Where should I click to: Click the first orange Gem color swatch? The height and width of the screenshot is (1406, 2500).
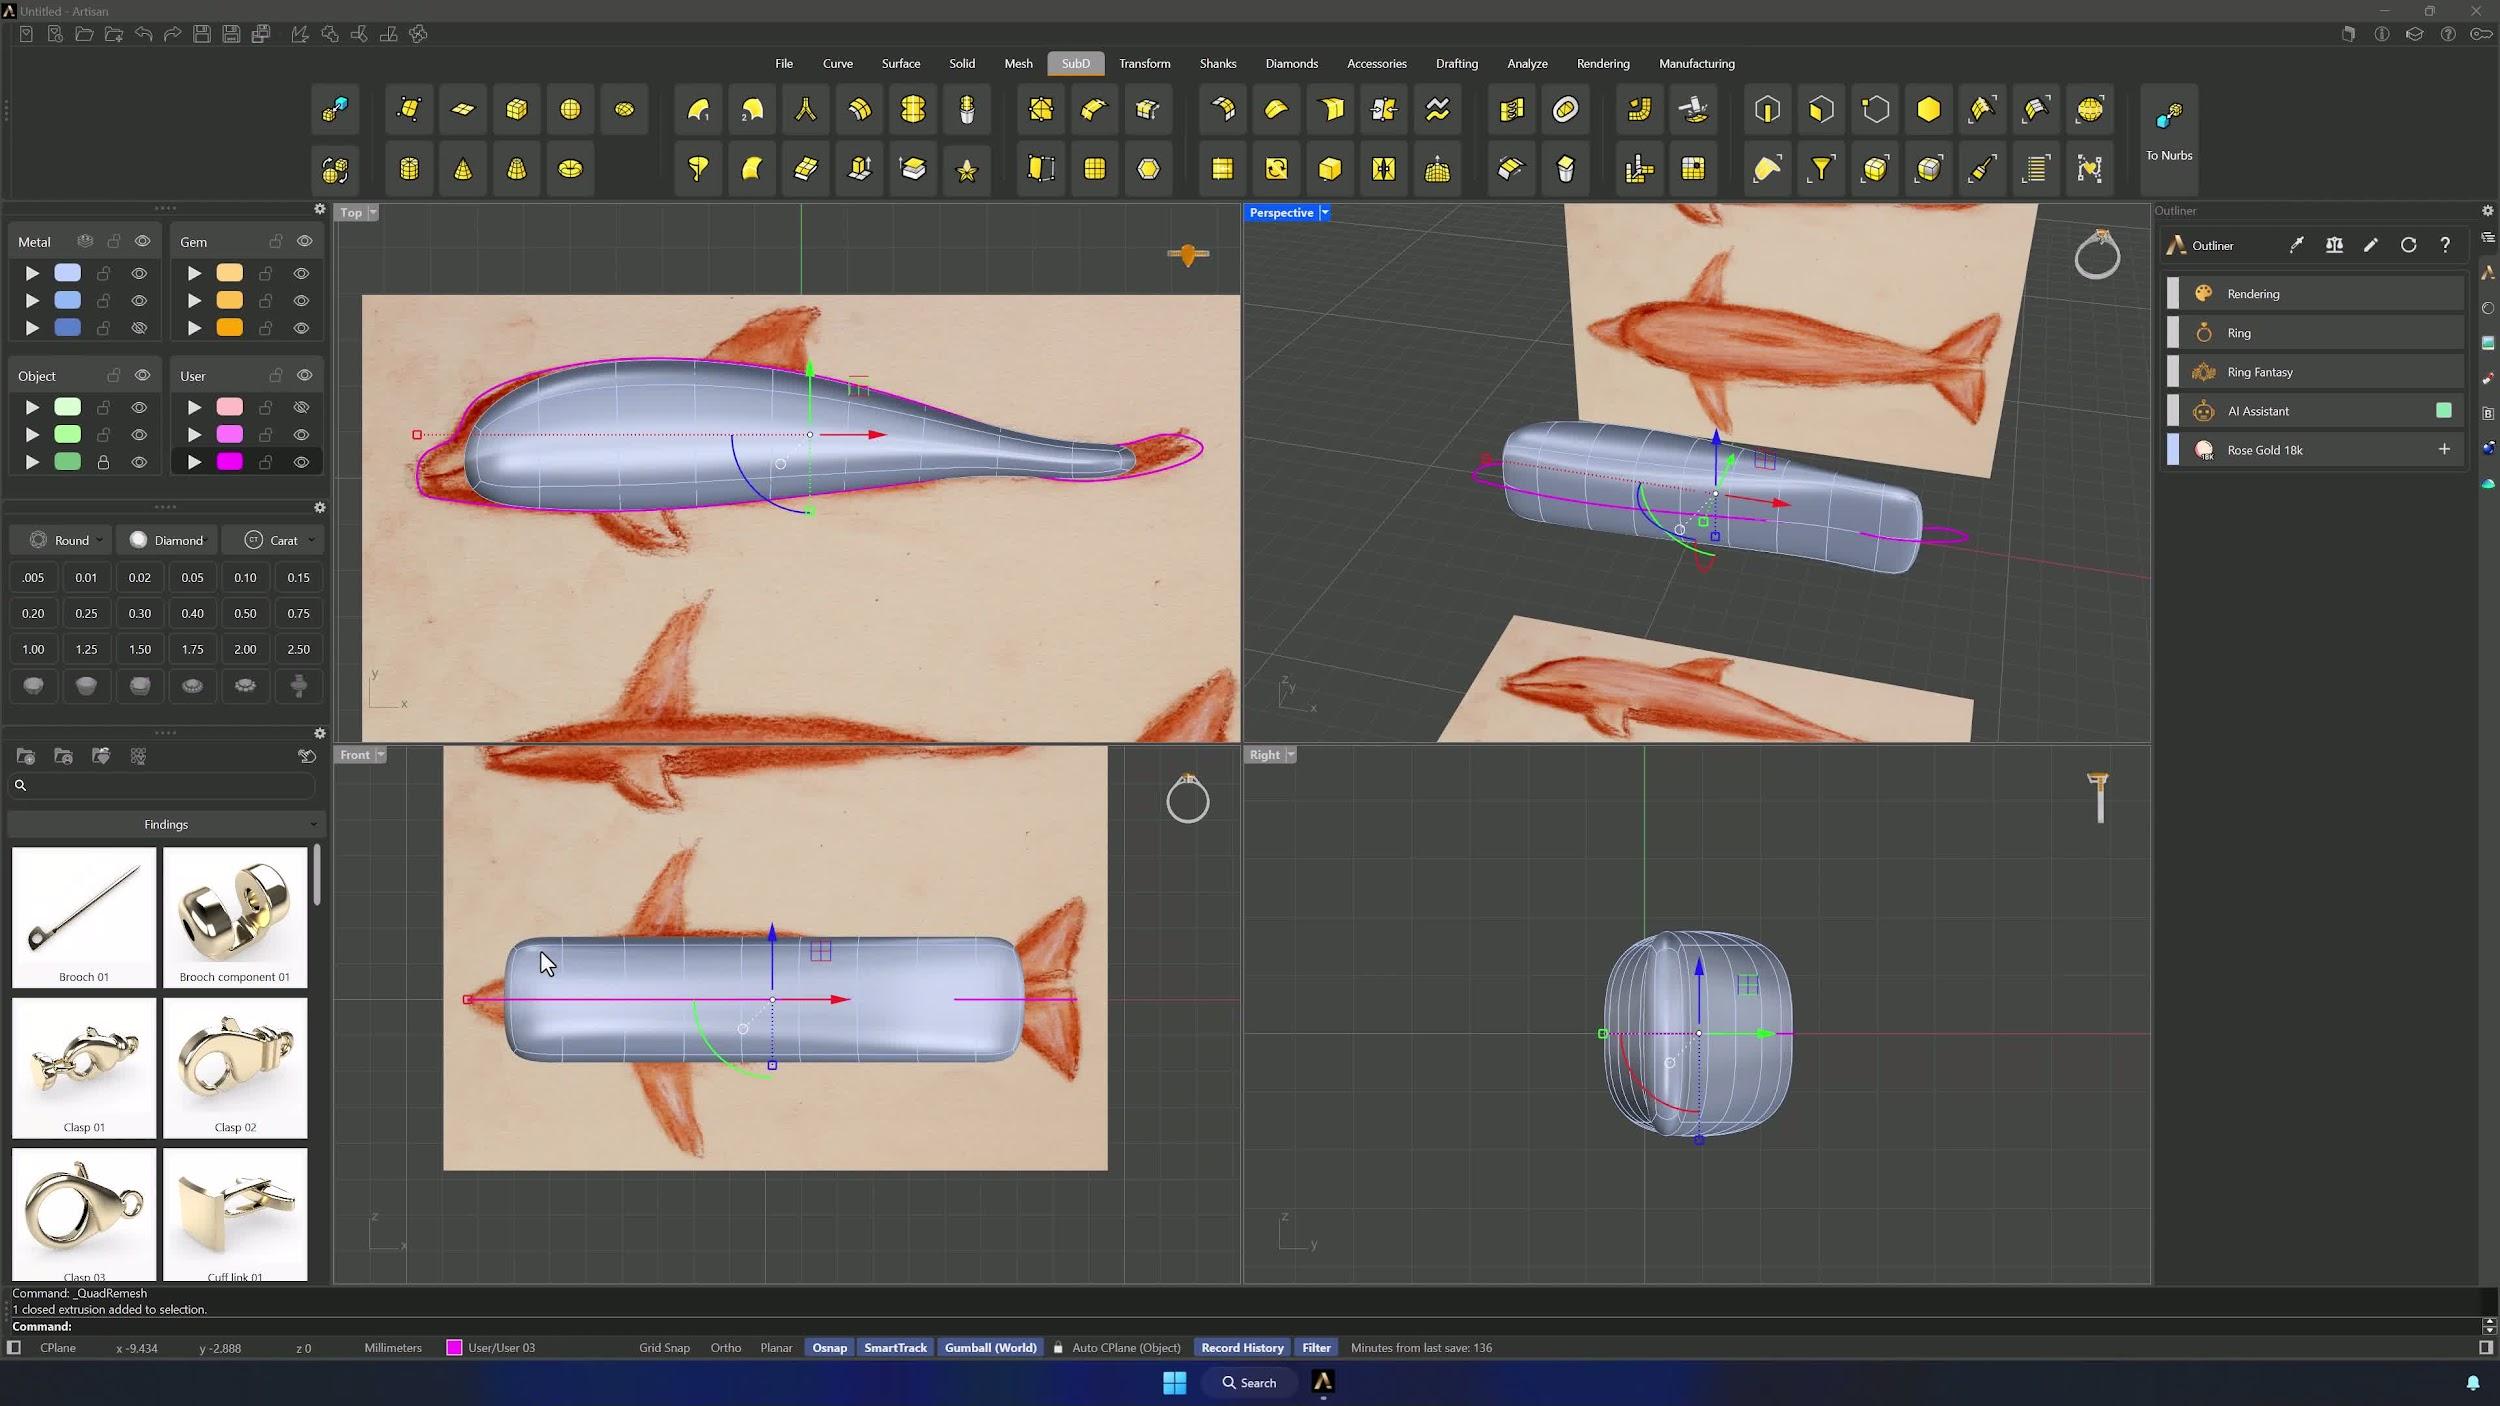(229, 273)
